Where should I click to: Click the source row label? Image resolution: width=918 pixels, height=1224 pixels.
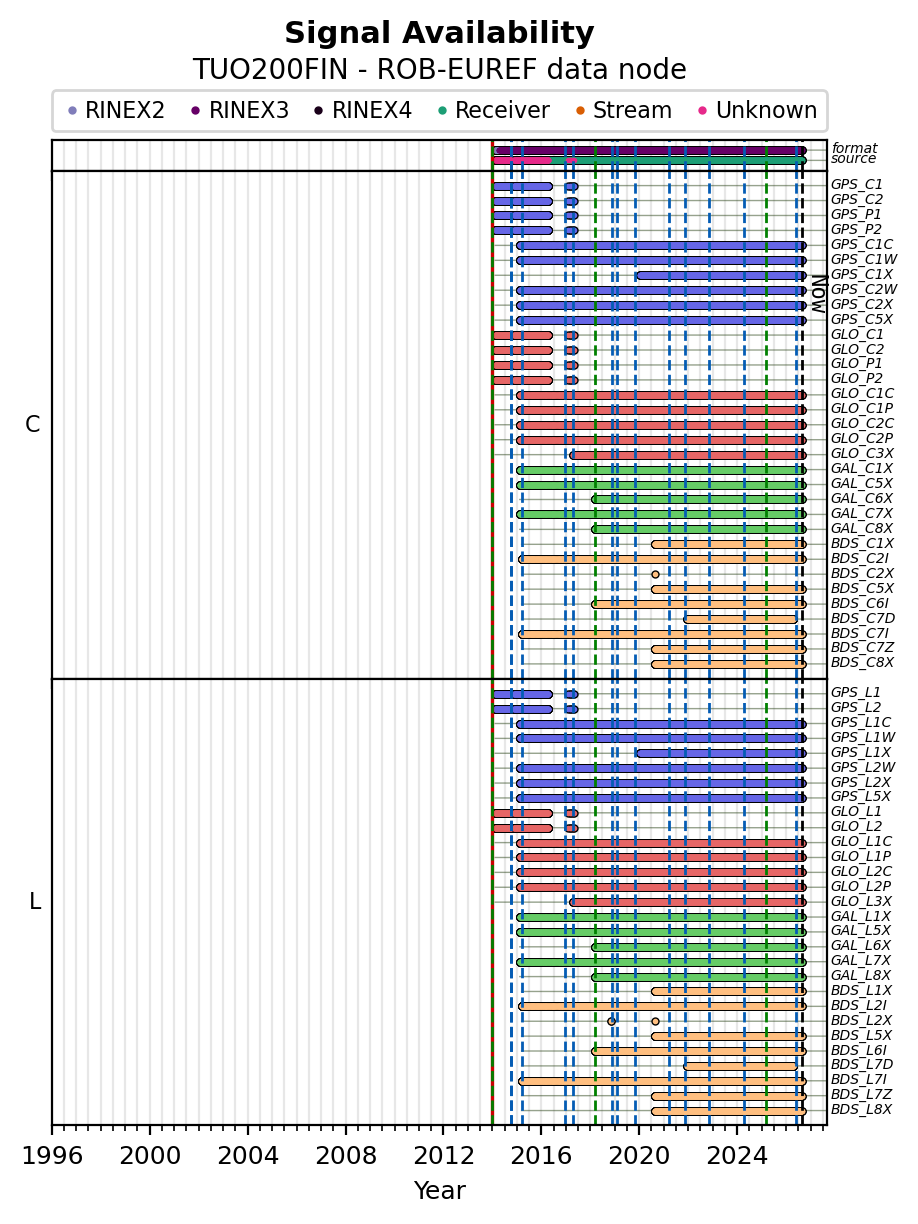[853, 159]
